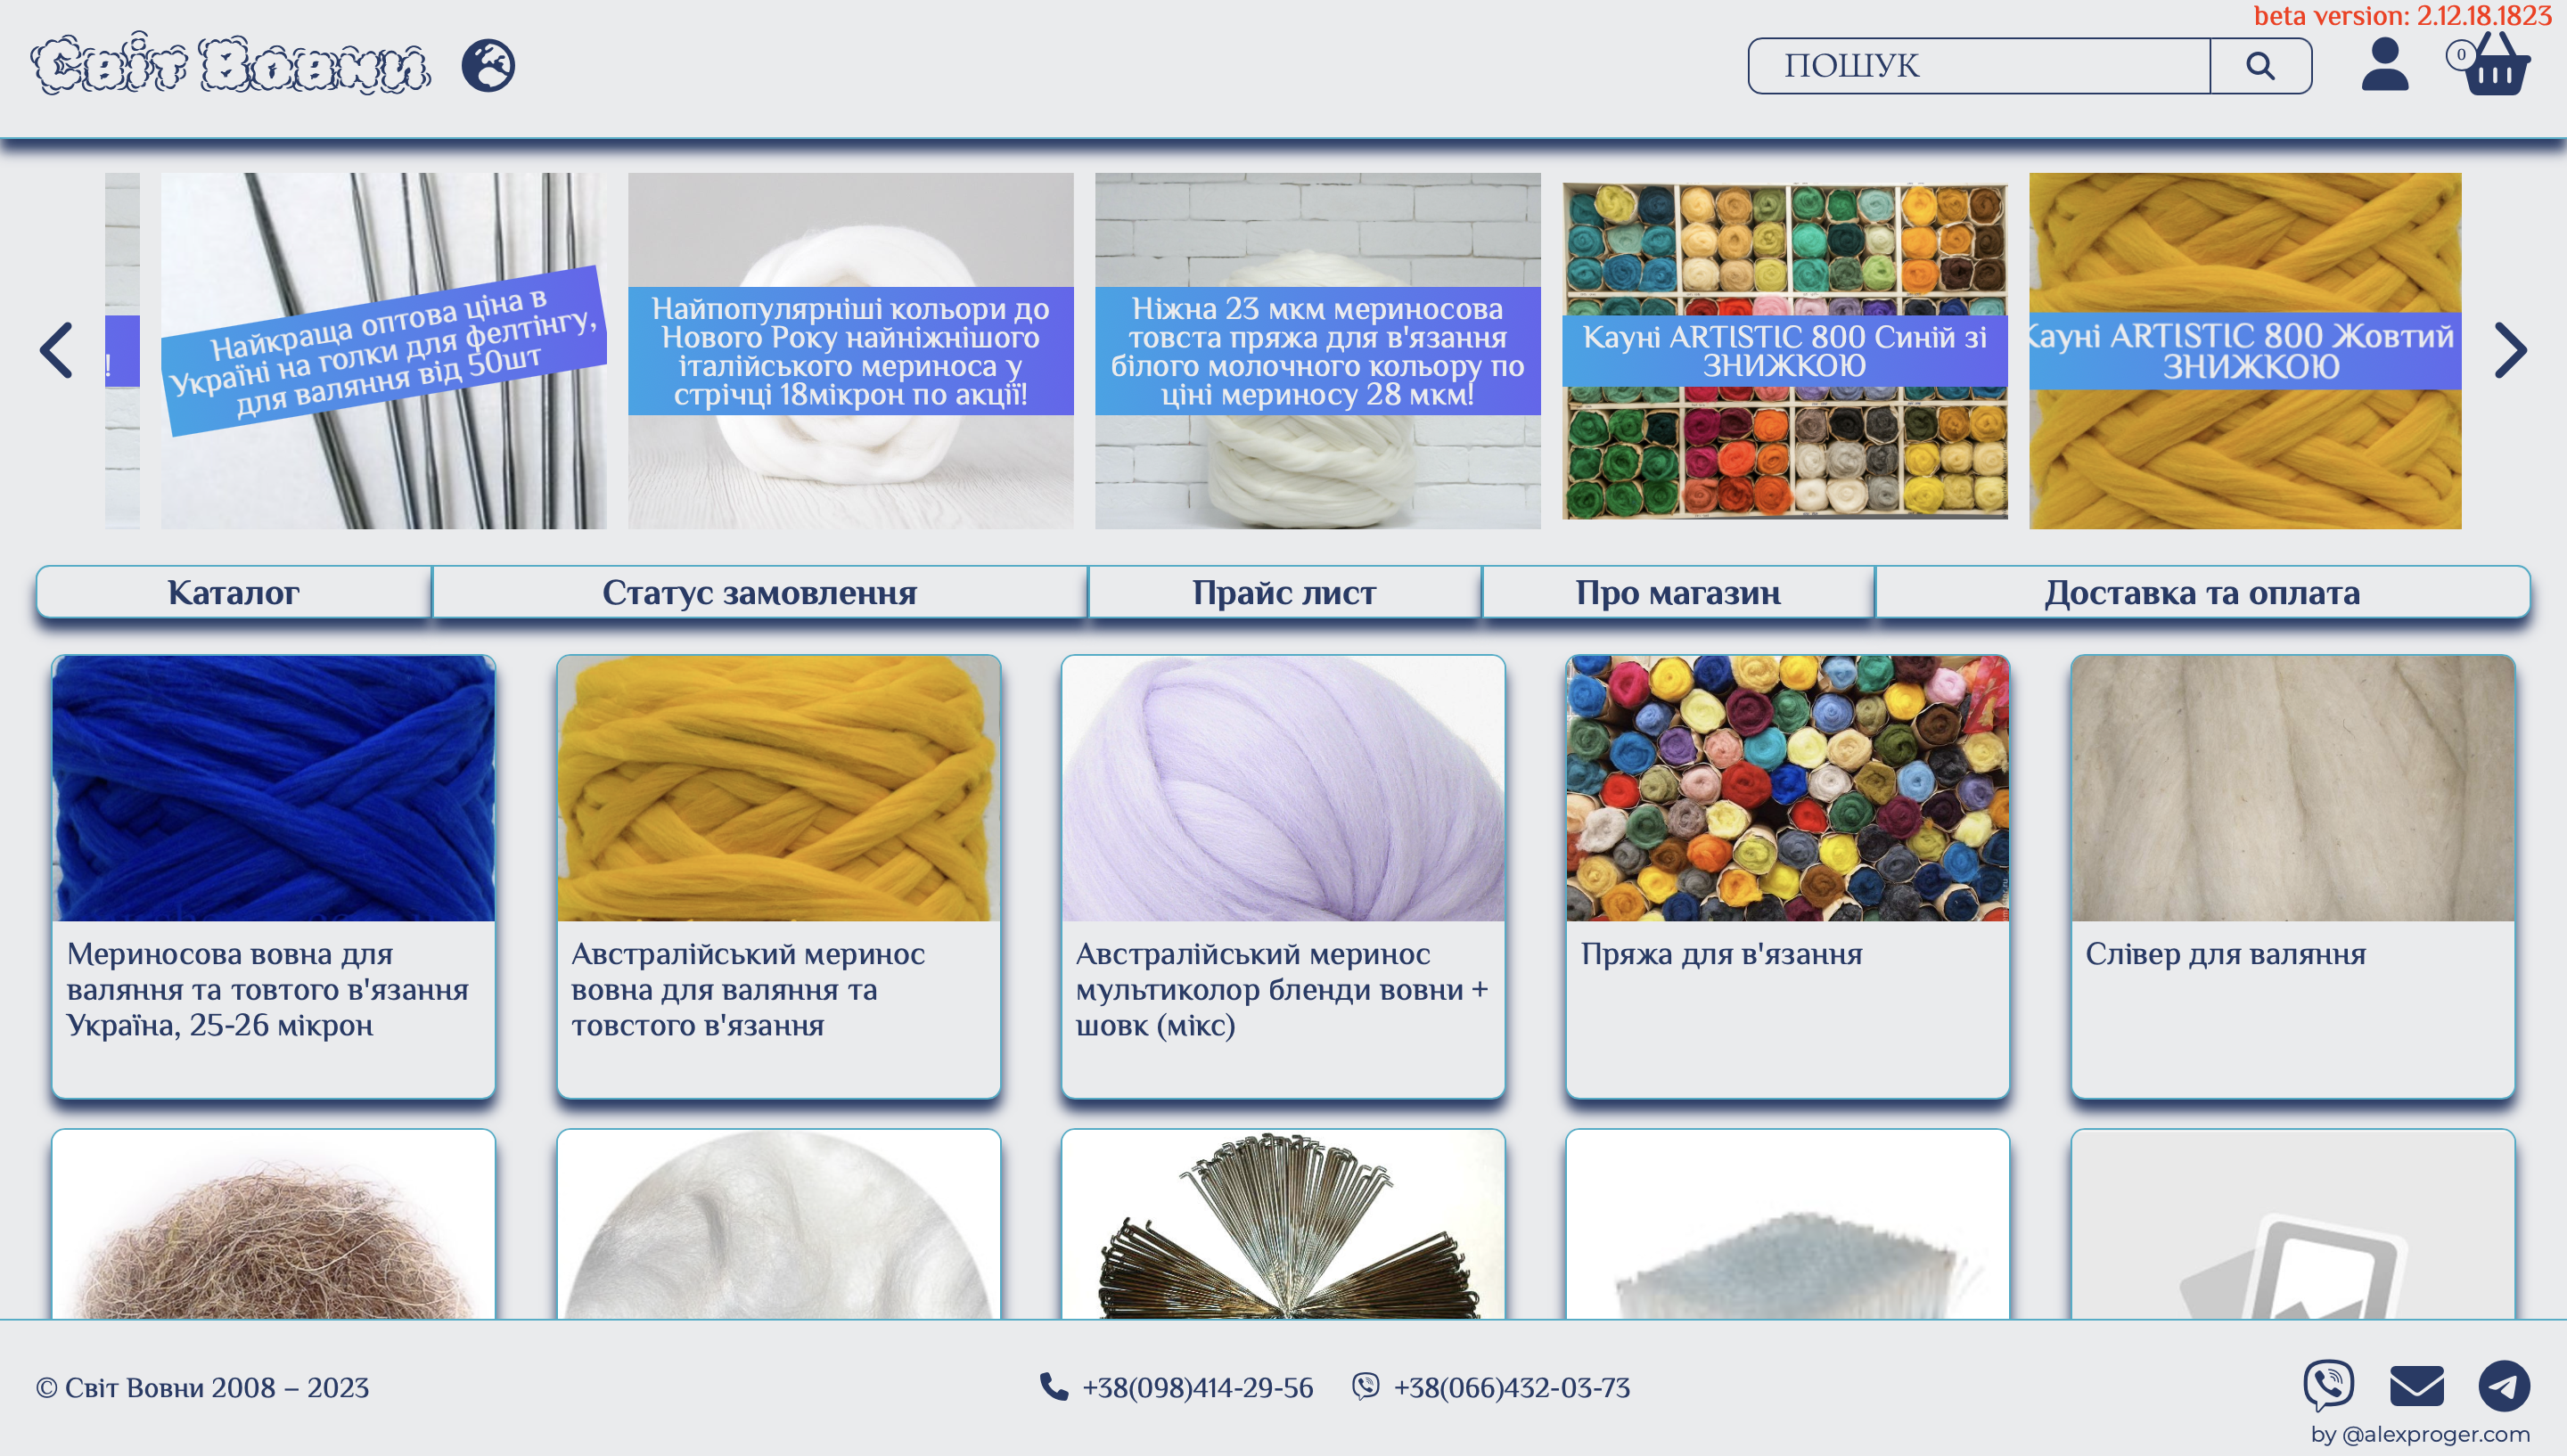Open the user account icon
The height and width of the screenshot is (1456, 2567).
2384,65
